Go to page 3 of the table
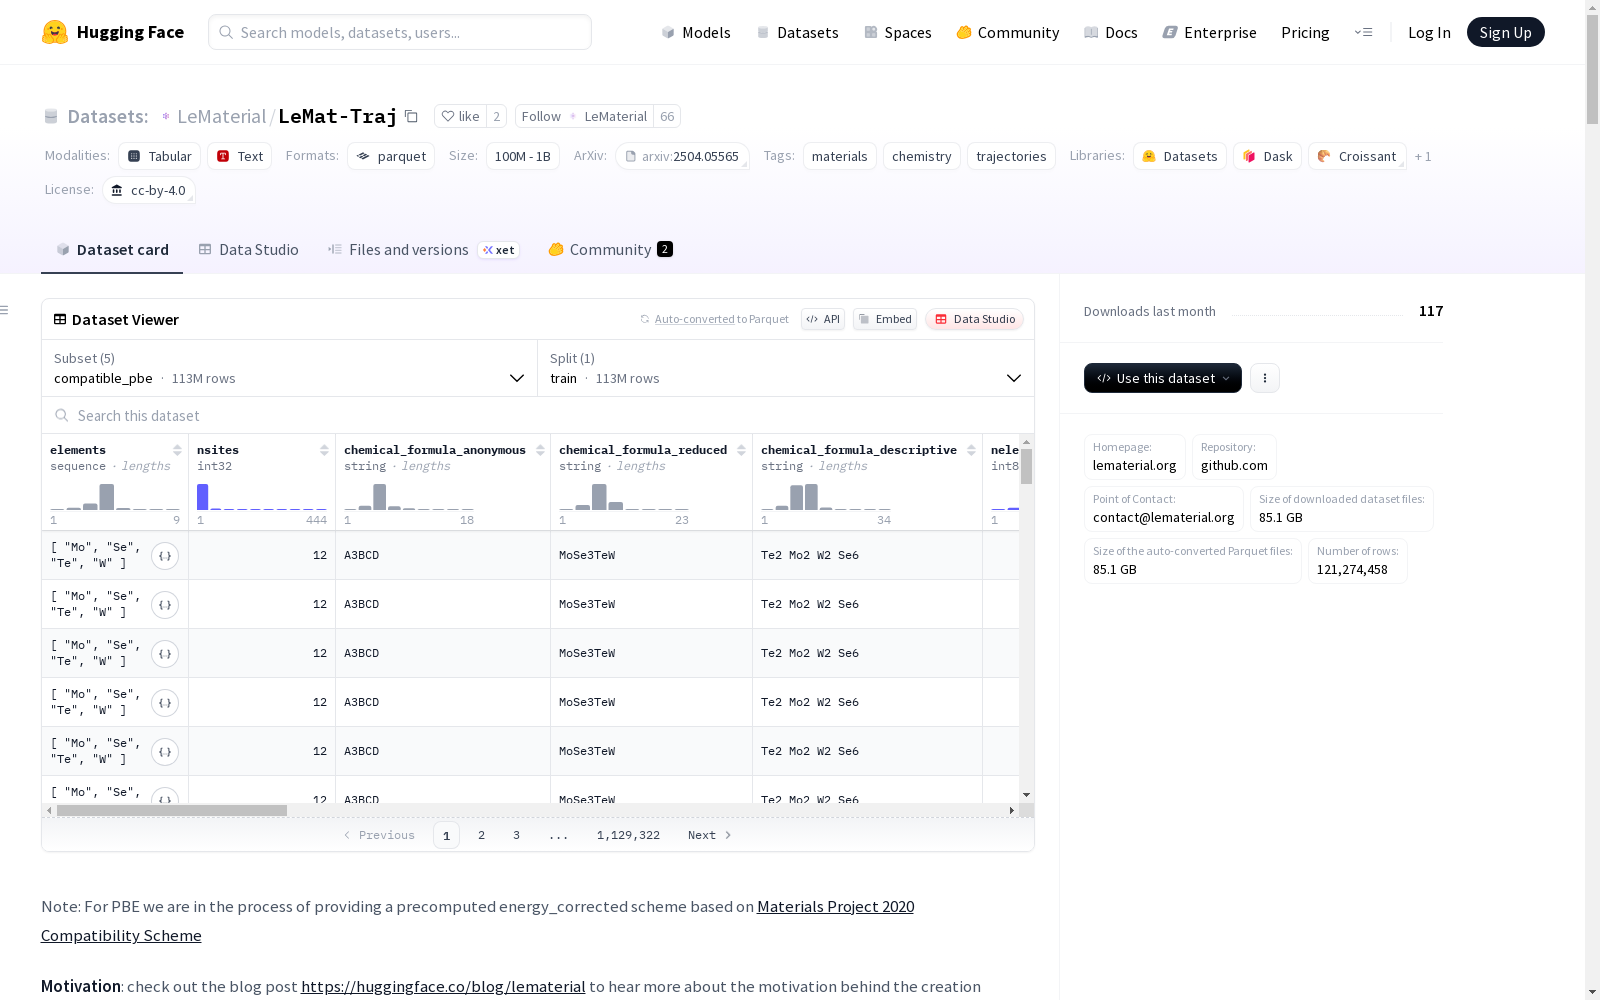The width and height of the screenshot is (1600, 1000). tap(516, 835)
